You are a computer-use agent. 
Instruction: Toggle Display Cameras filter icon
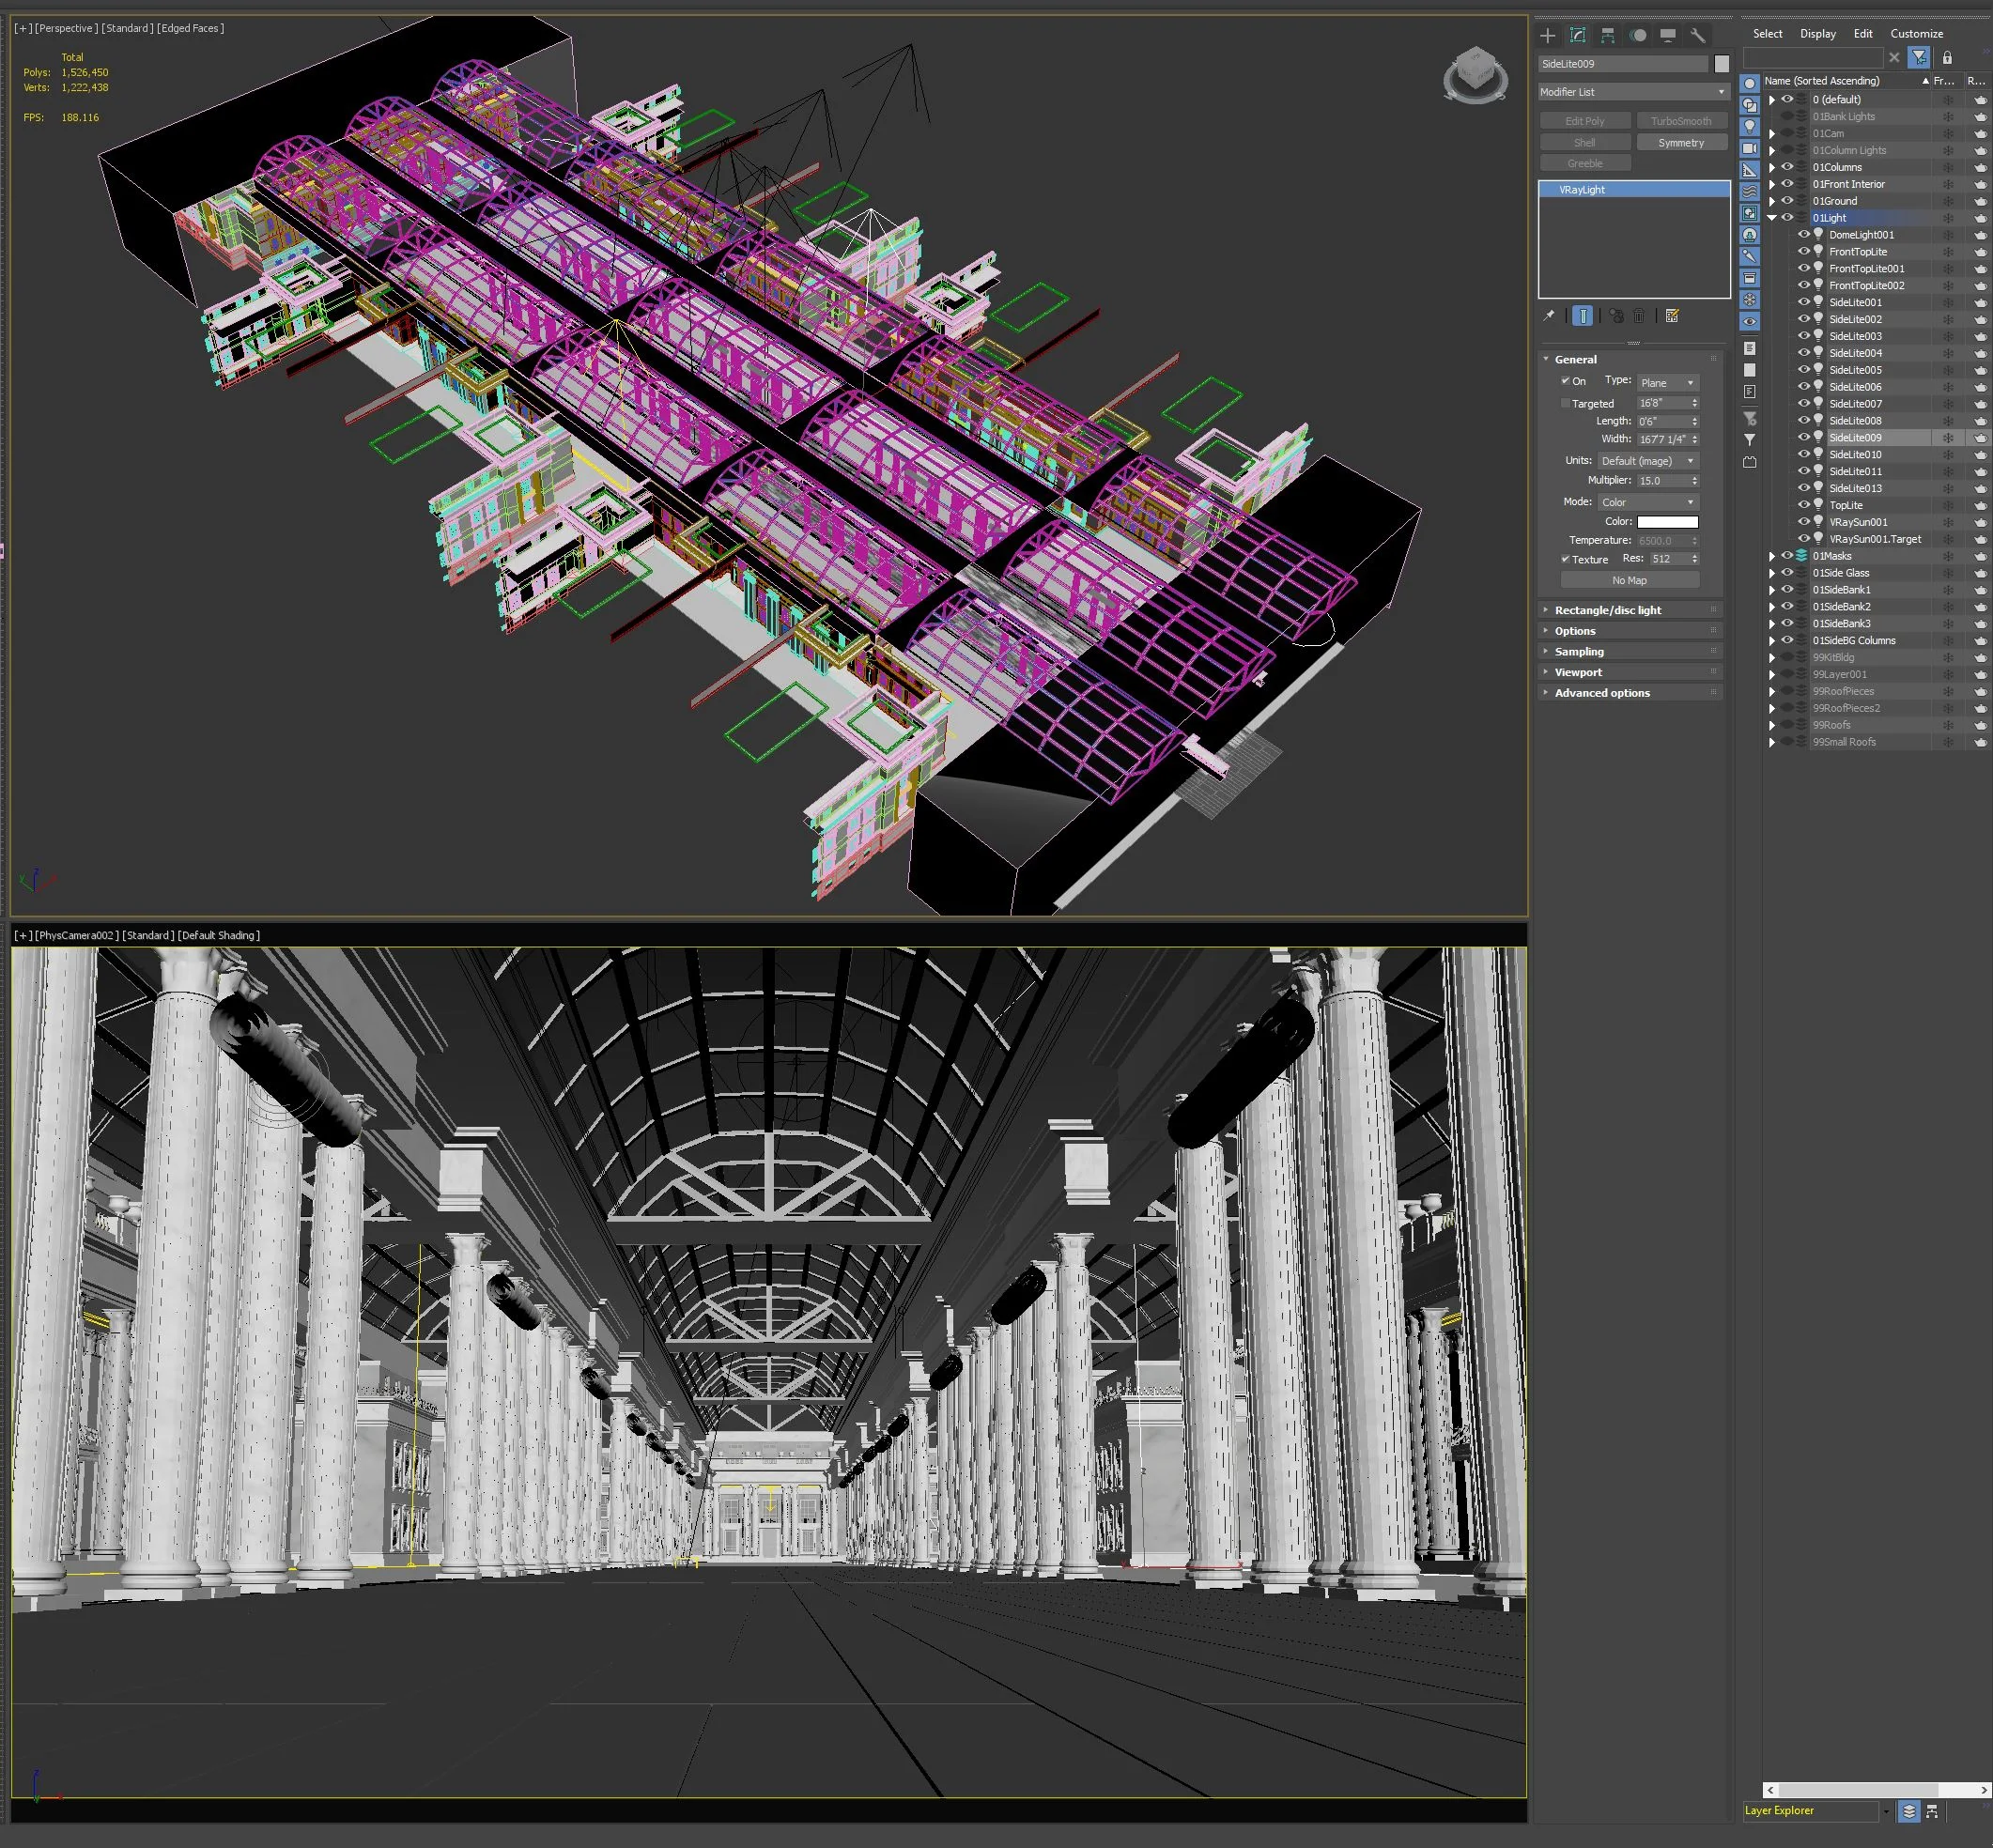[1749, 148]
